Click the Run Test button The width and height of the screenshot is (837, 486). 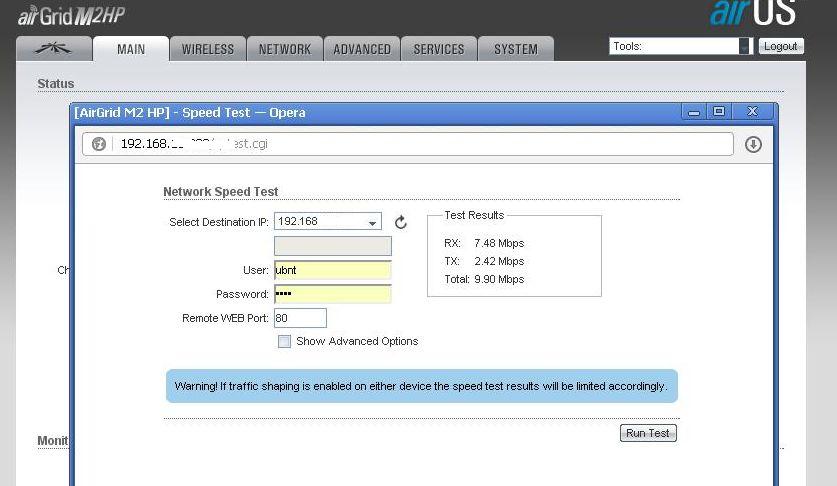click(648, 433)
